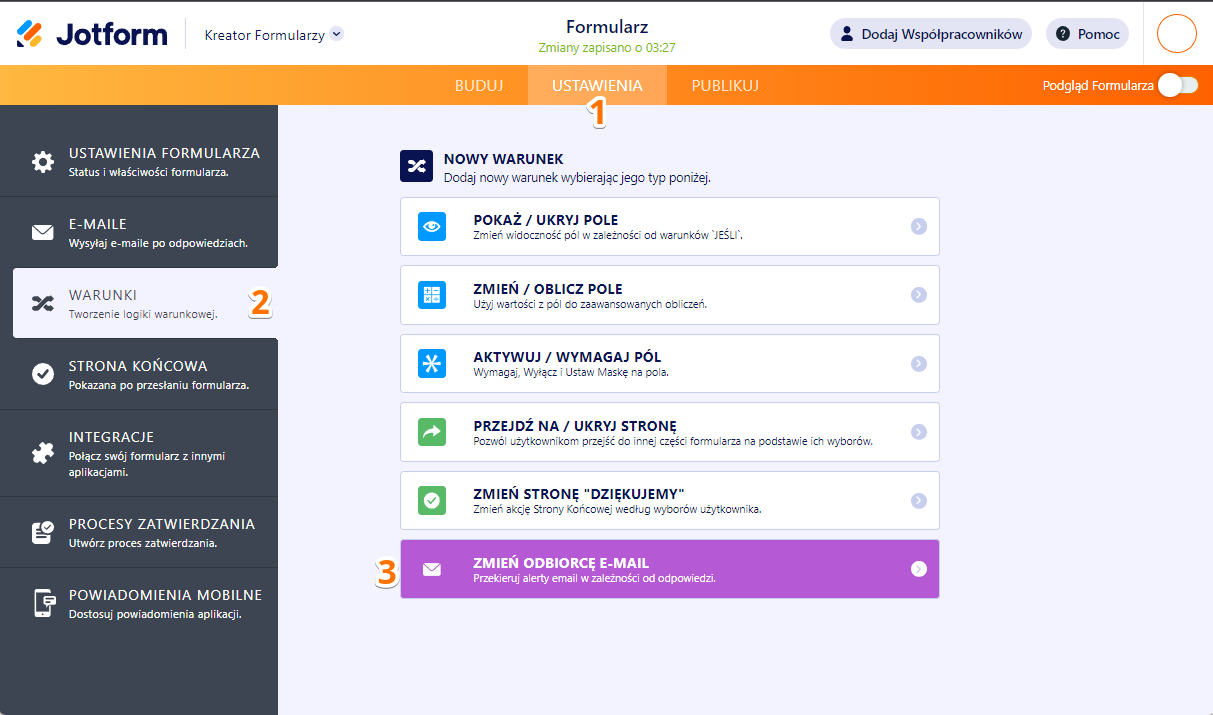
Task: Click the checkmark icon beside Strona Końcowa
Action: click(43, 374)
